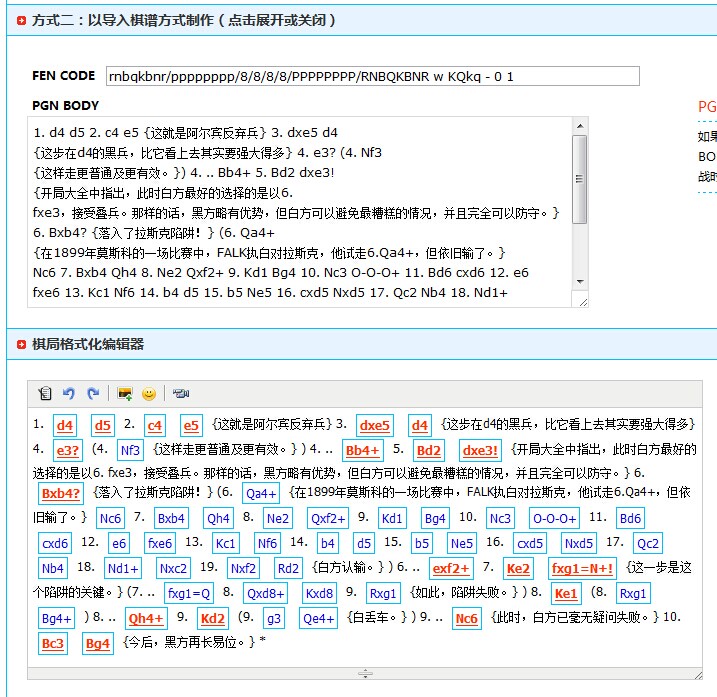The height and width of the screenshot is (697, 717).
Task: Select the Bg4+ move button
Action: 57,618
